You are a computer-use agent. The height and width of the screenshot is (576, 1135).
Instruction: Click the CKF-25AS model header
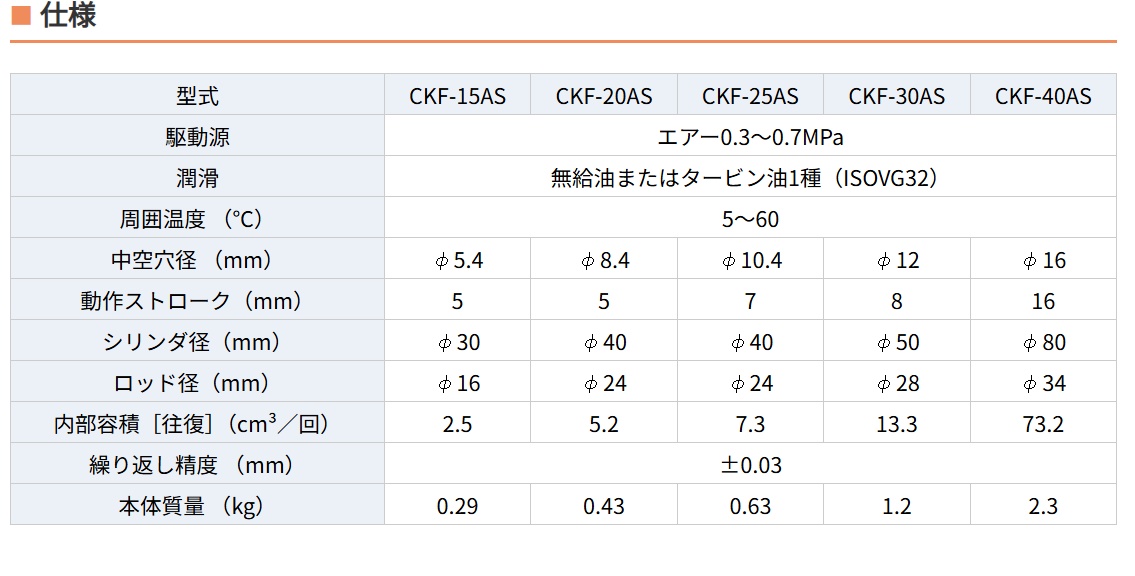pyautogui.click(x=750, y=96)
